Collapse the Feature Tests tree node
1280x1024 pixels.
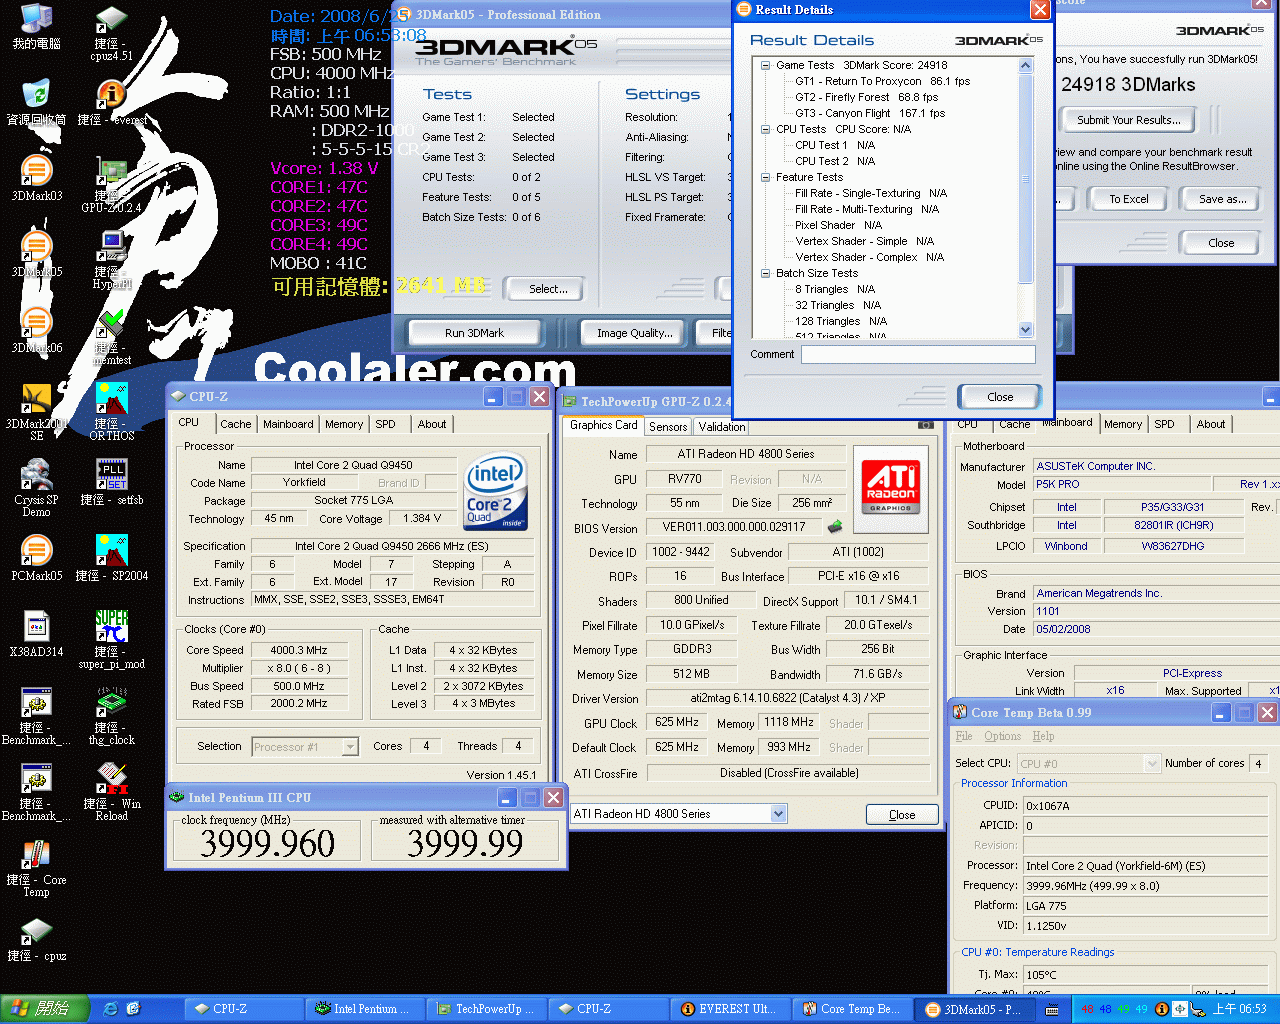point(765,177)
